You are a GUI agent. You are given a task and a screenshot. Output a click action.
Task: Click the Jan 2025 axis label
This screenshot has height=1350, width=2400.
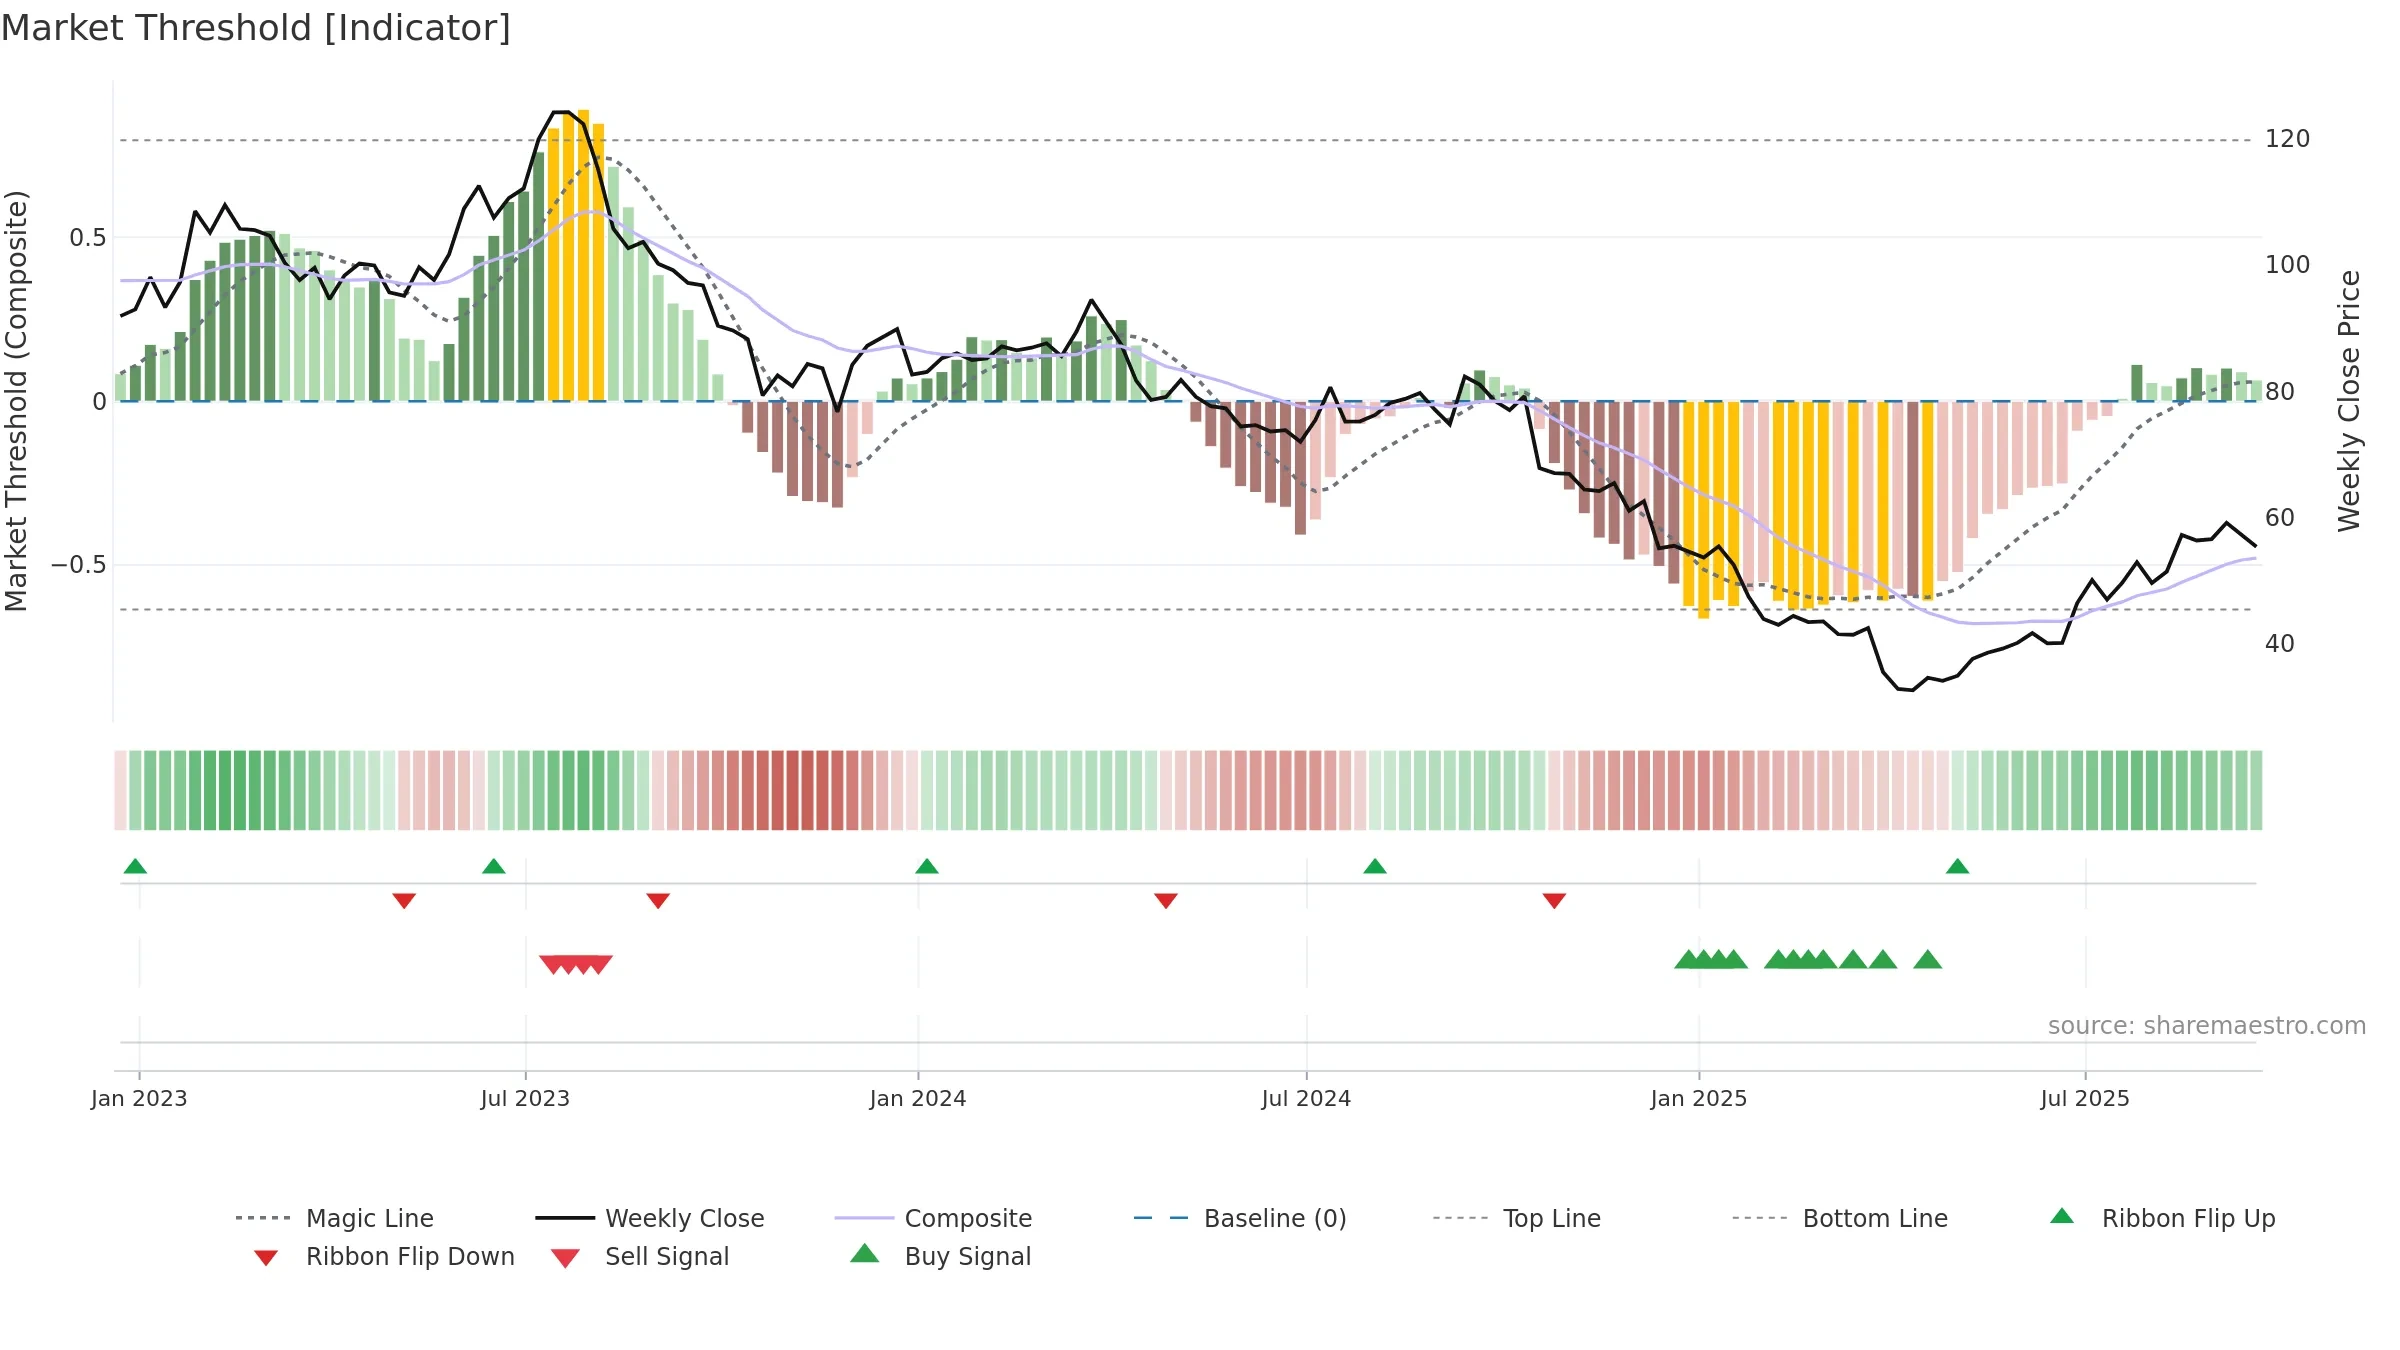pyautogui.click(x=1699, y=1099)
